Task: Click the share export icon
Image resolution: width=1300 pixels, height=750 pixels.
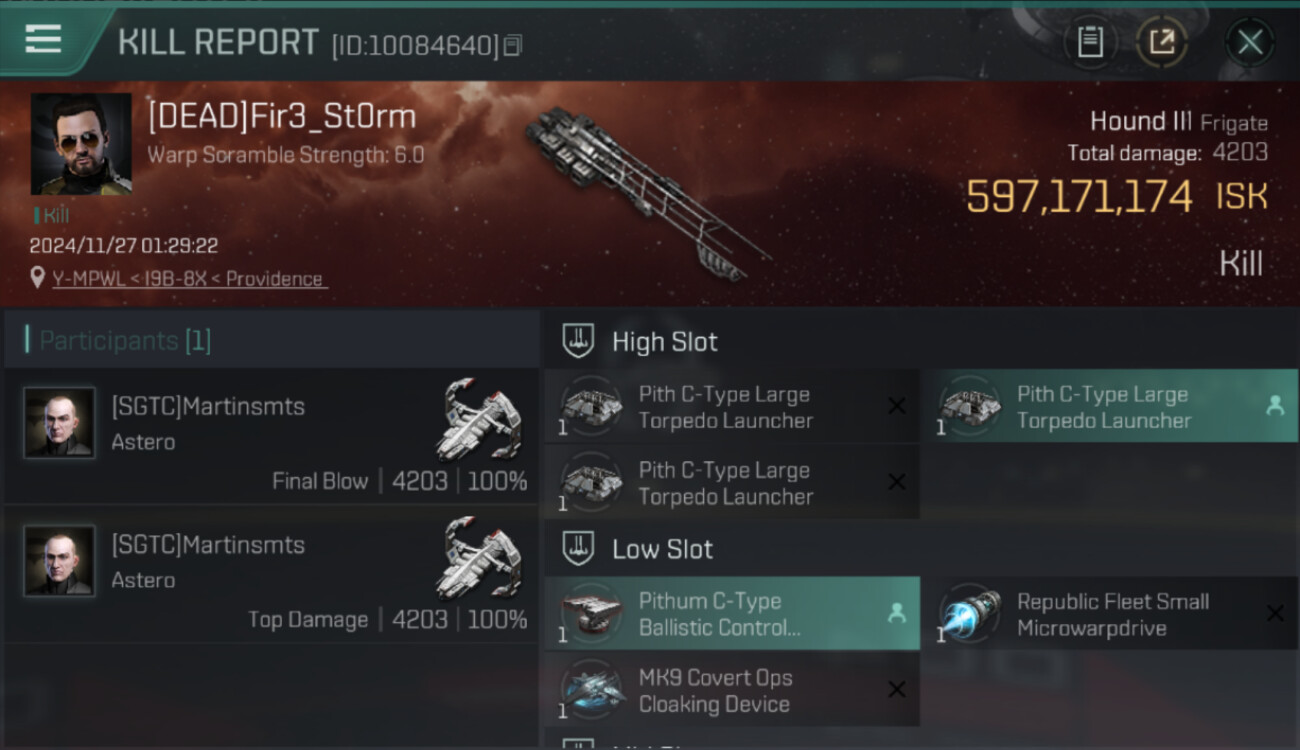Action: click(x=1162, y=42)
